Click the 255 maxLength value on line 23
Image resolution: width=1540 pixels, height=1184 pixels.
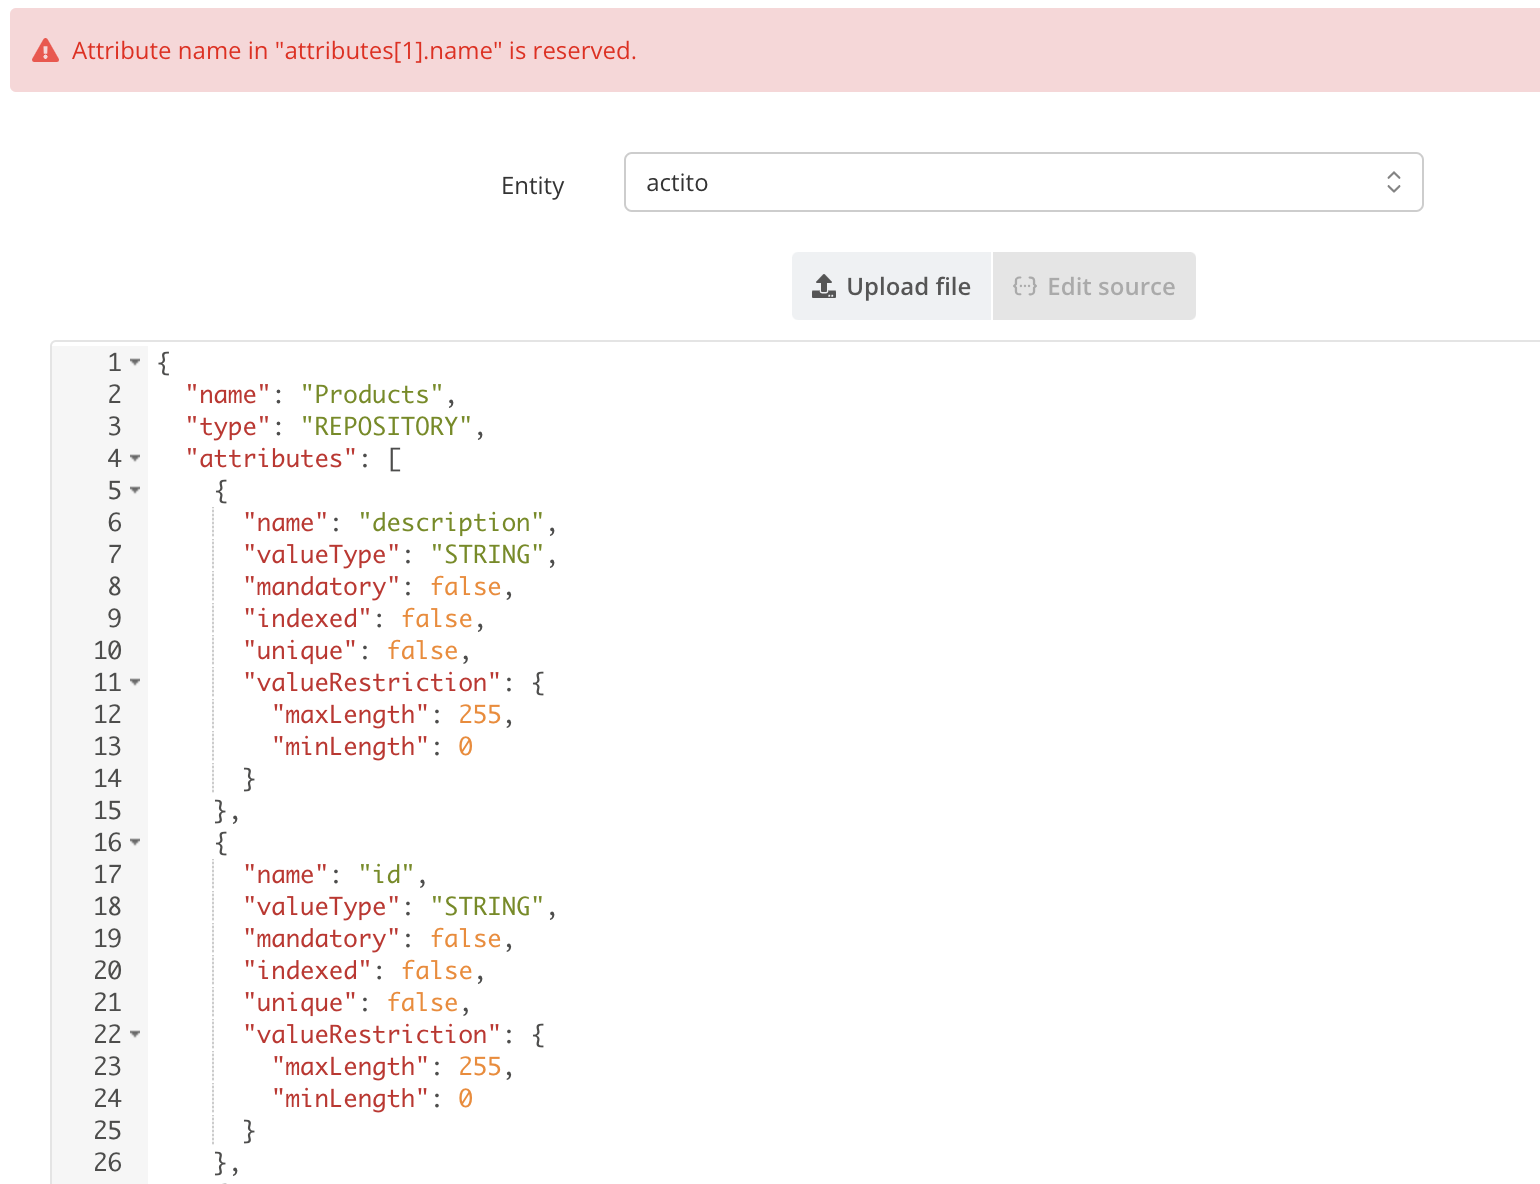480,1067
